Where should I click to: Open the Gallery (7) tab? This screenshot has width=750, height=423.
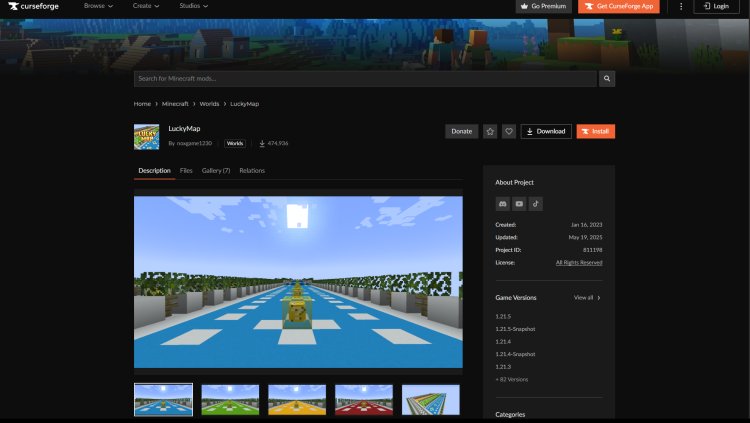216,170
